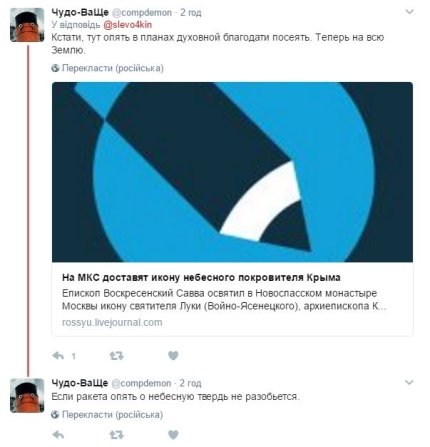This screenshot has width=430, height=447.
Task: Open the first tweet's chevron options menu
Action: point(409,12)
